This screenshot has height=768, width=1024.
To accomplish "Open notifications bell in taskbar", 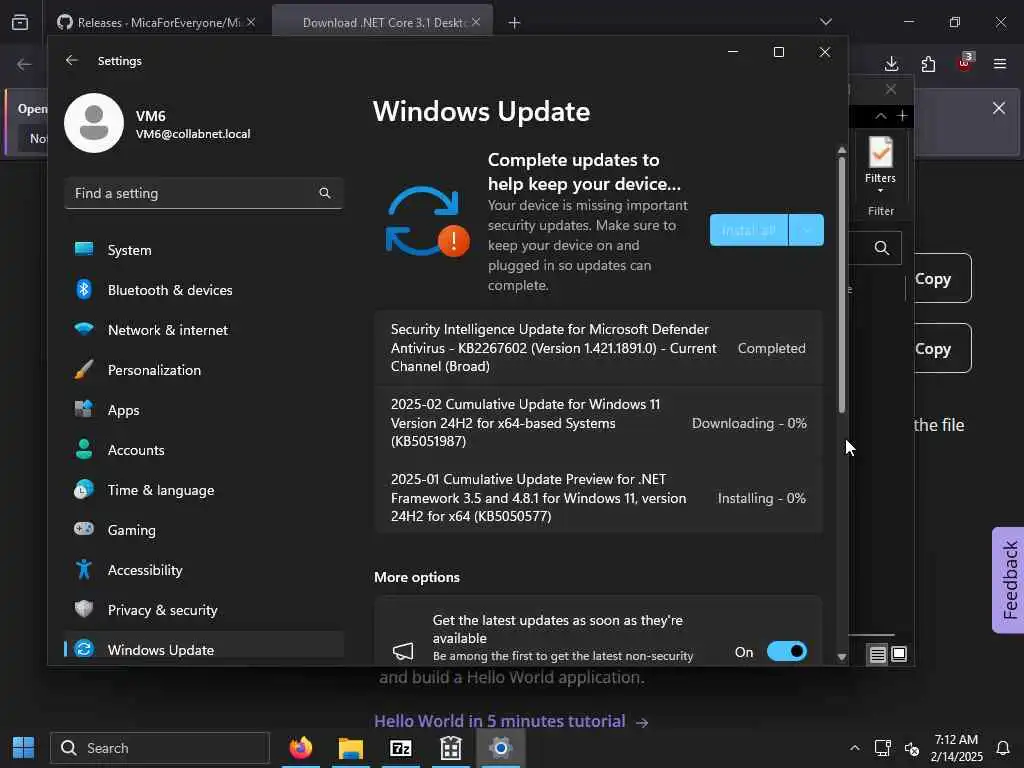I will tap(1003, 748).
